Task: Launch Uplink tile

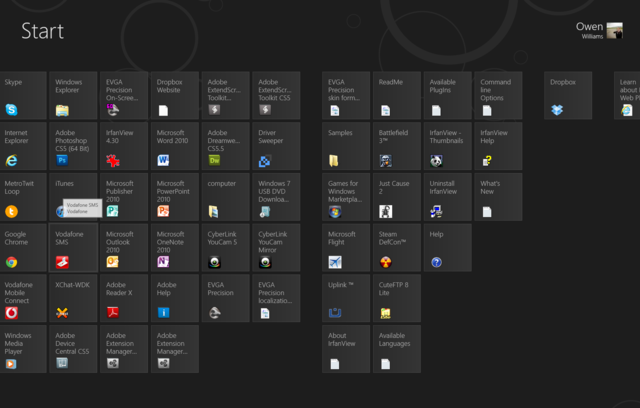Action: [x=346, y=298]
